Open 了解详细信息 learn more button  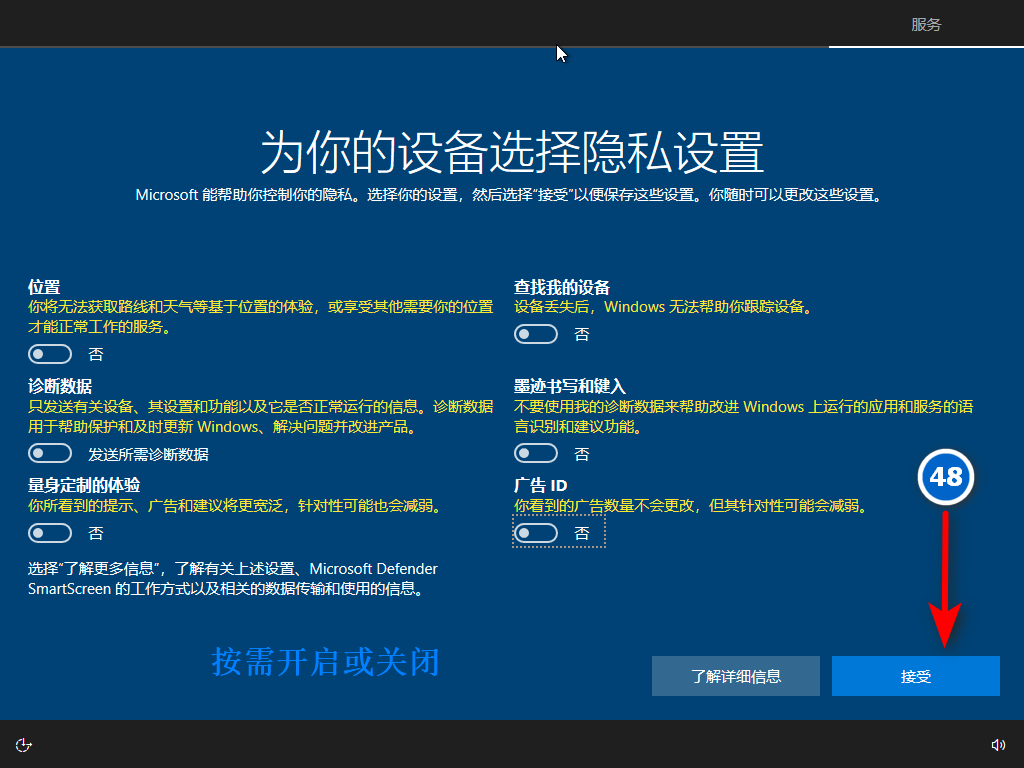click(x=735, y=676)
